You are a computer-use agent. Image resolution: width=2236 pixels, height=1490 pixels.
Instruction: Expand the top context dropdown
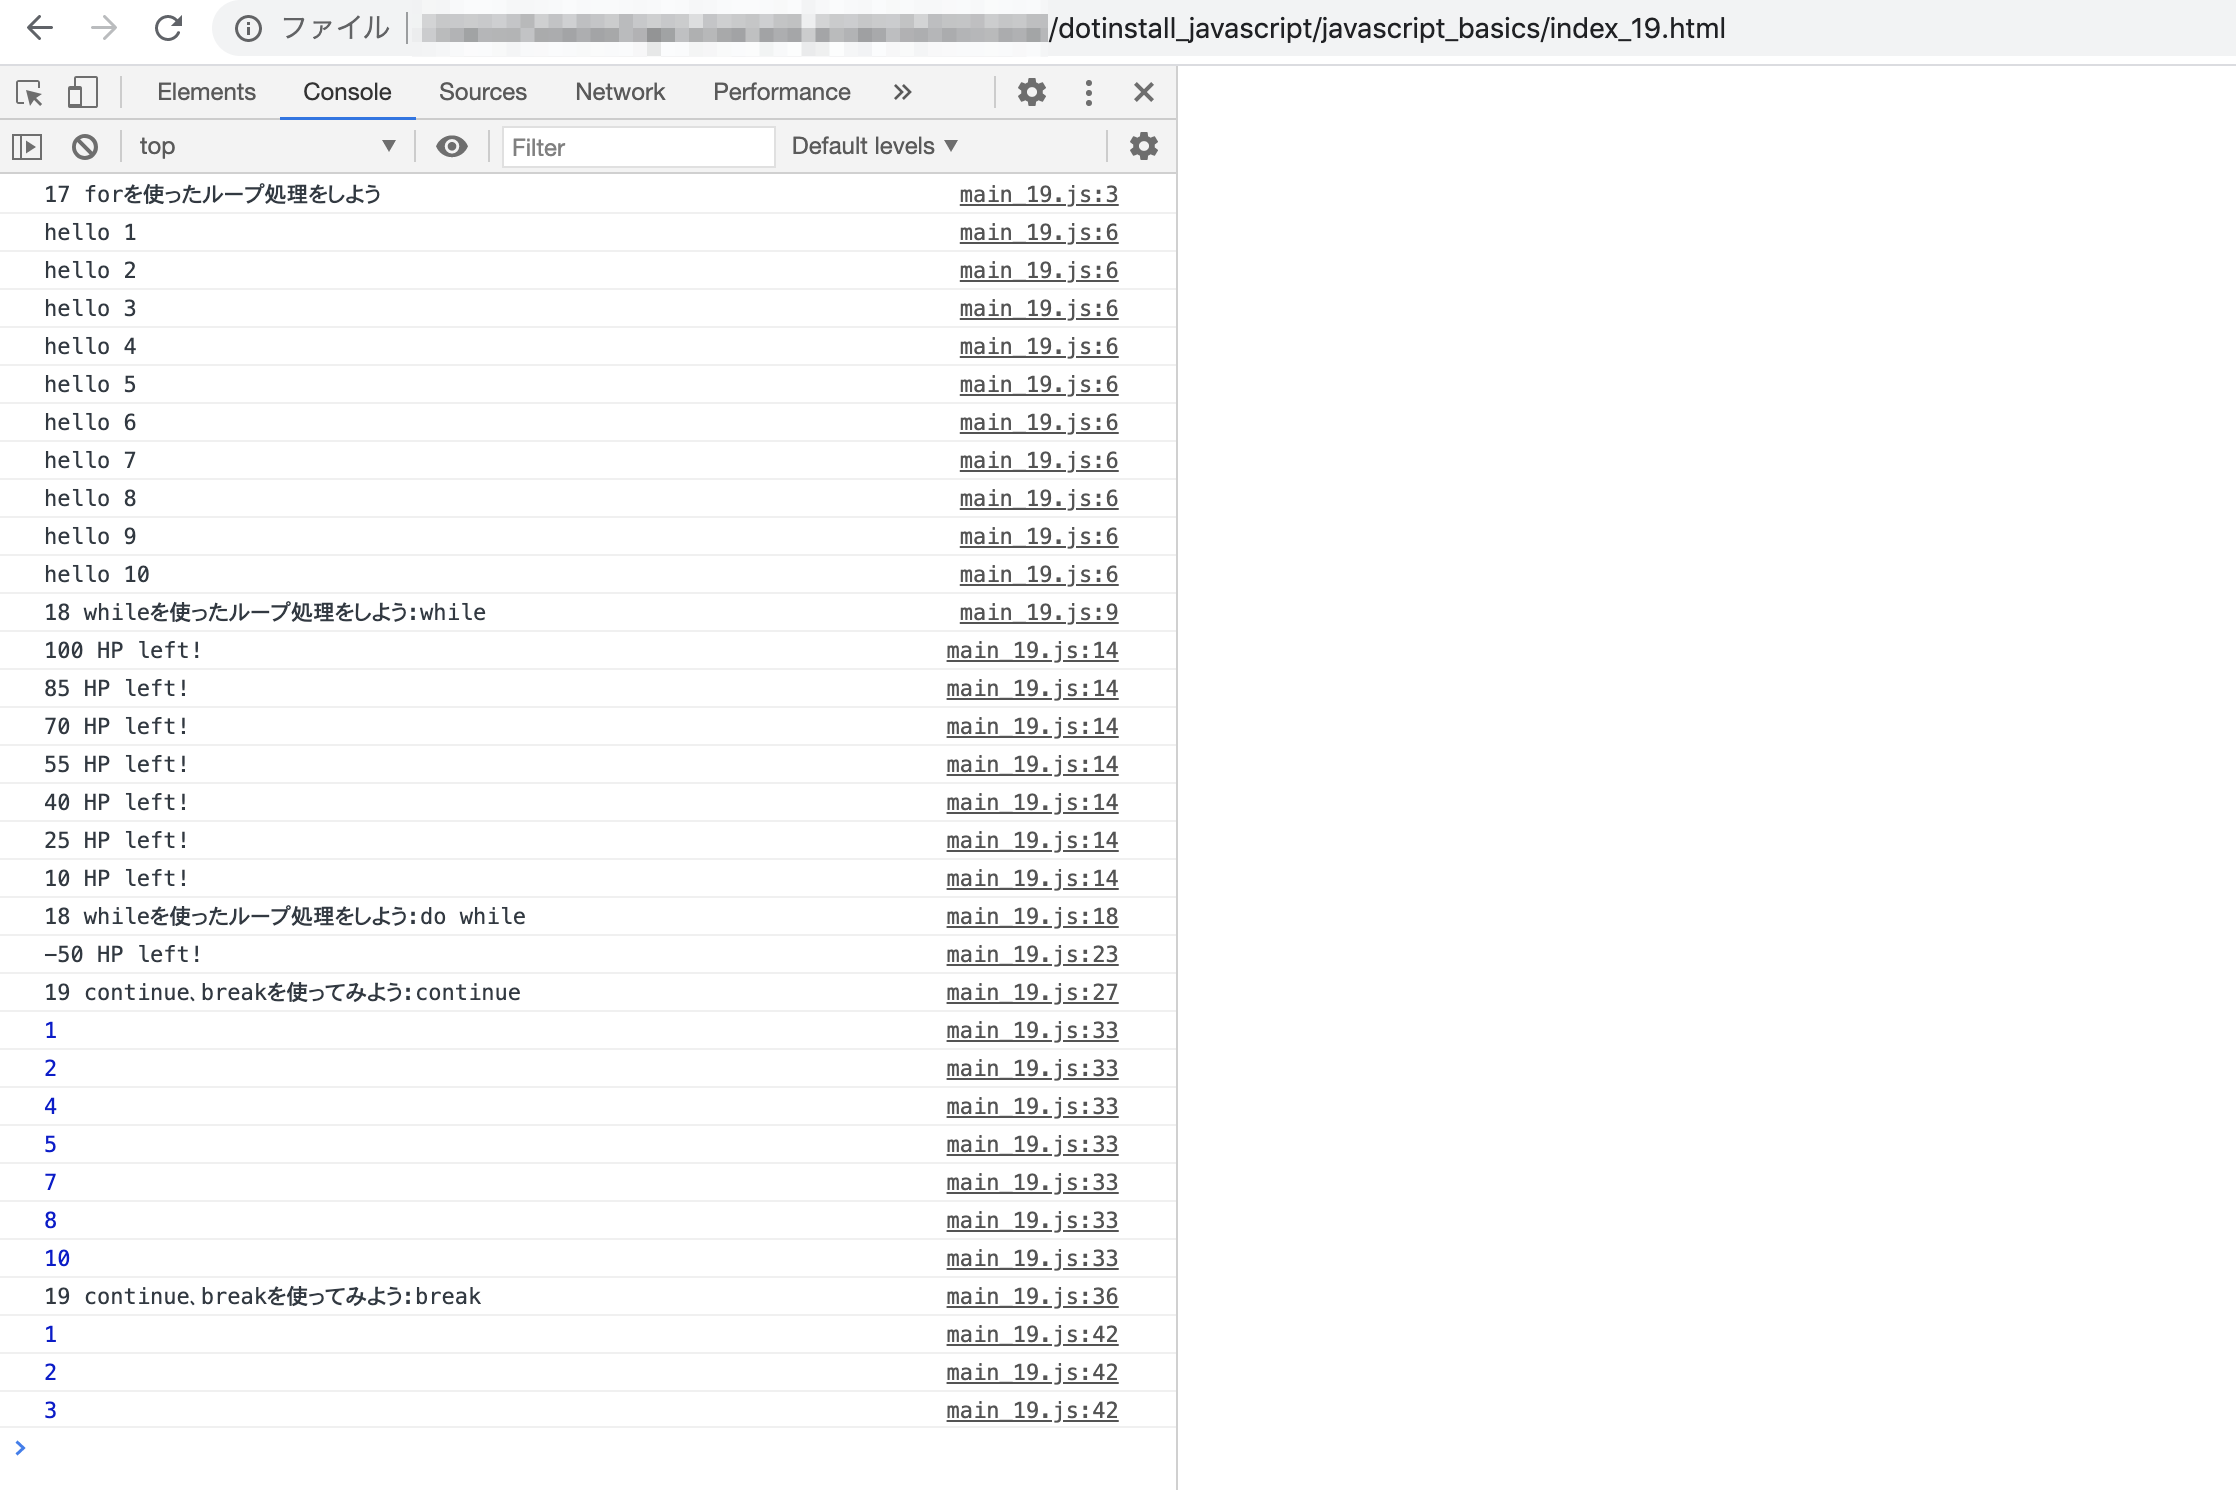coord(267,147)
